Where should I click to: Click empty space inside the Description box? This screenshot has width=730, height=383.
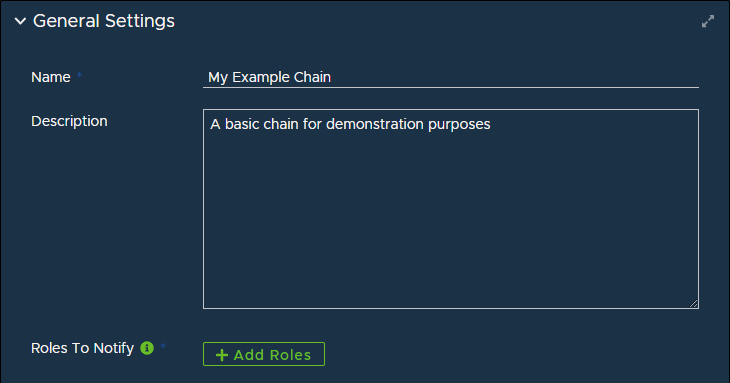451,219
